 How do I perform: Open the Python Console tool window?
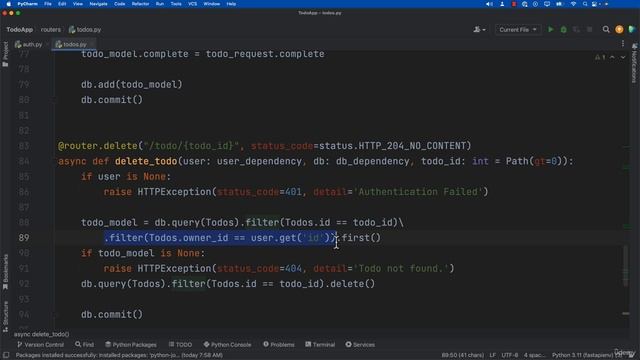click(x=227, y=345)
